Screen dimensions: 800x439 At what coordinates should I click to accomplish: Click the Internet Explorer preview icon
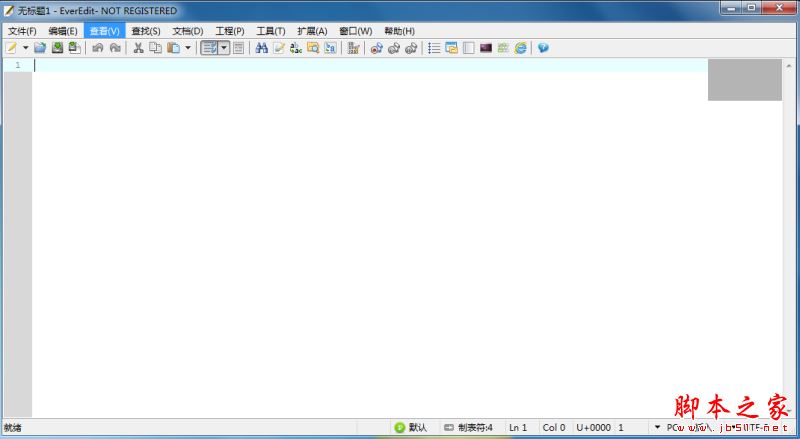(x=520, y=48)
